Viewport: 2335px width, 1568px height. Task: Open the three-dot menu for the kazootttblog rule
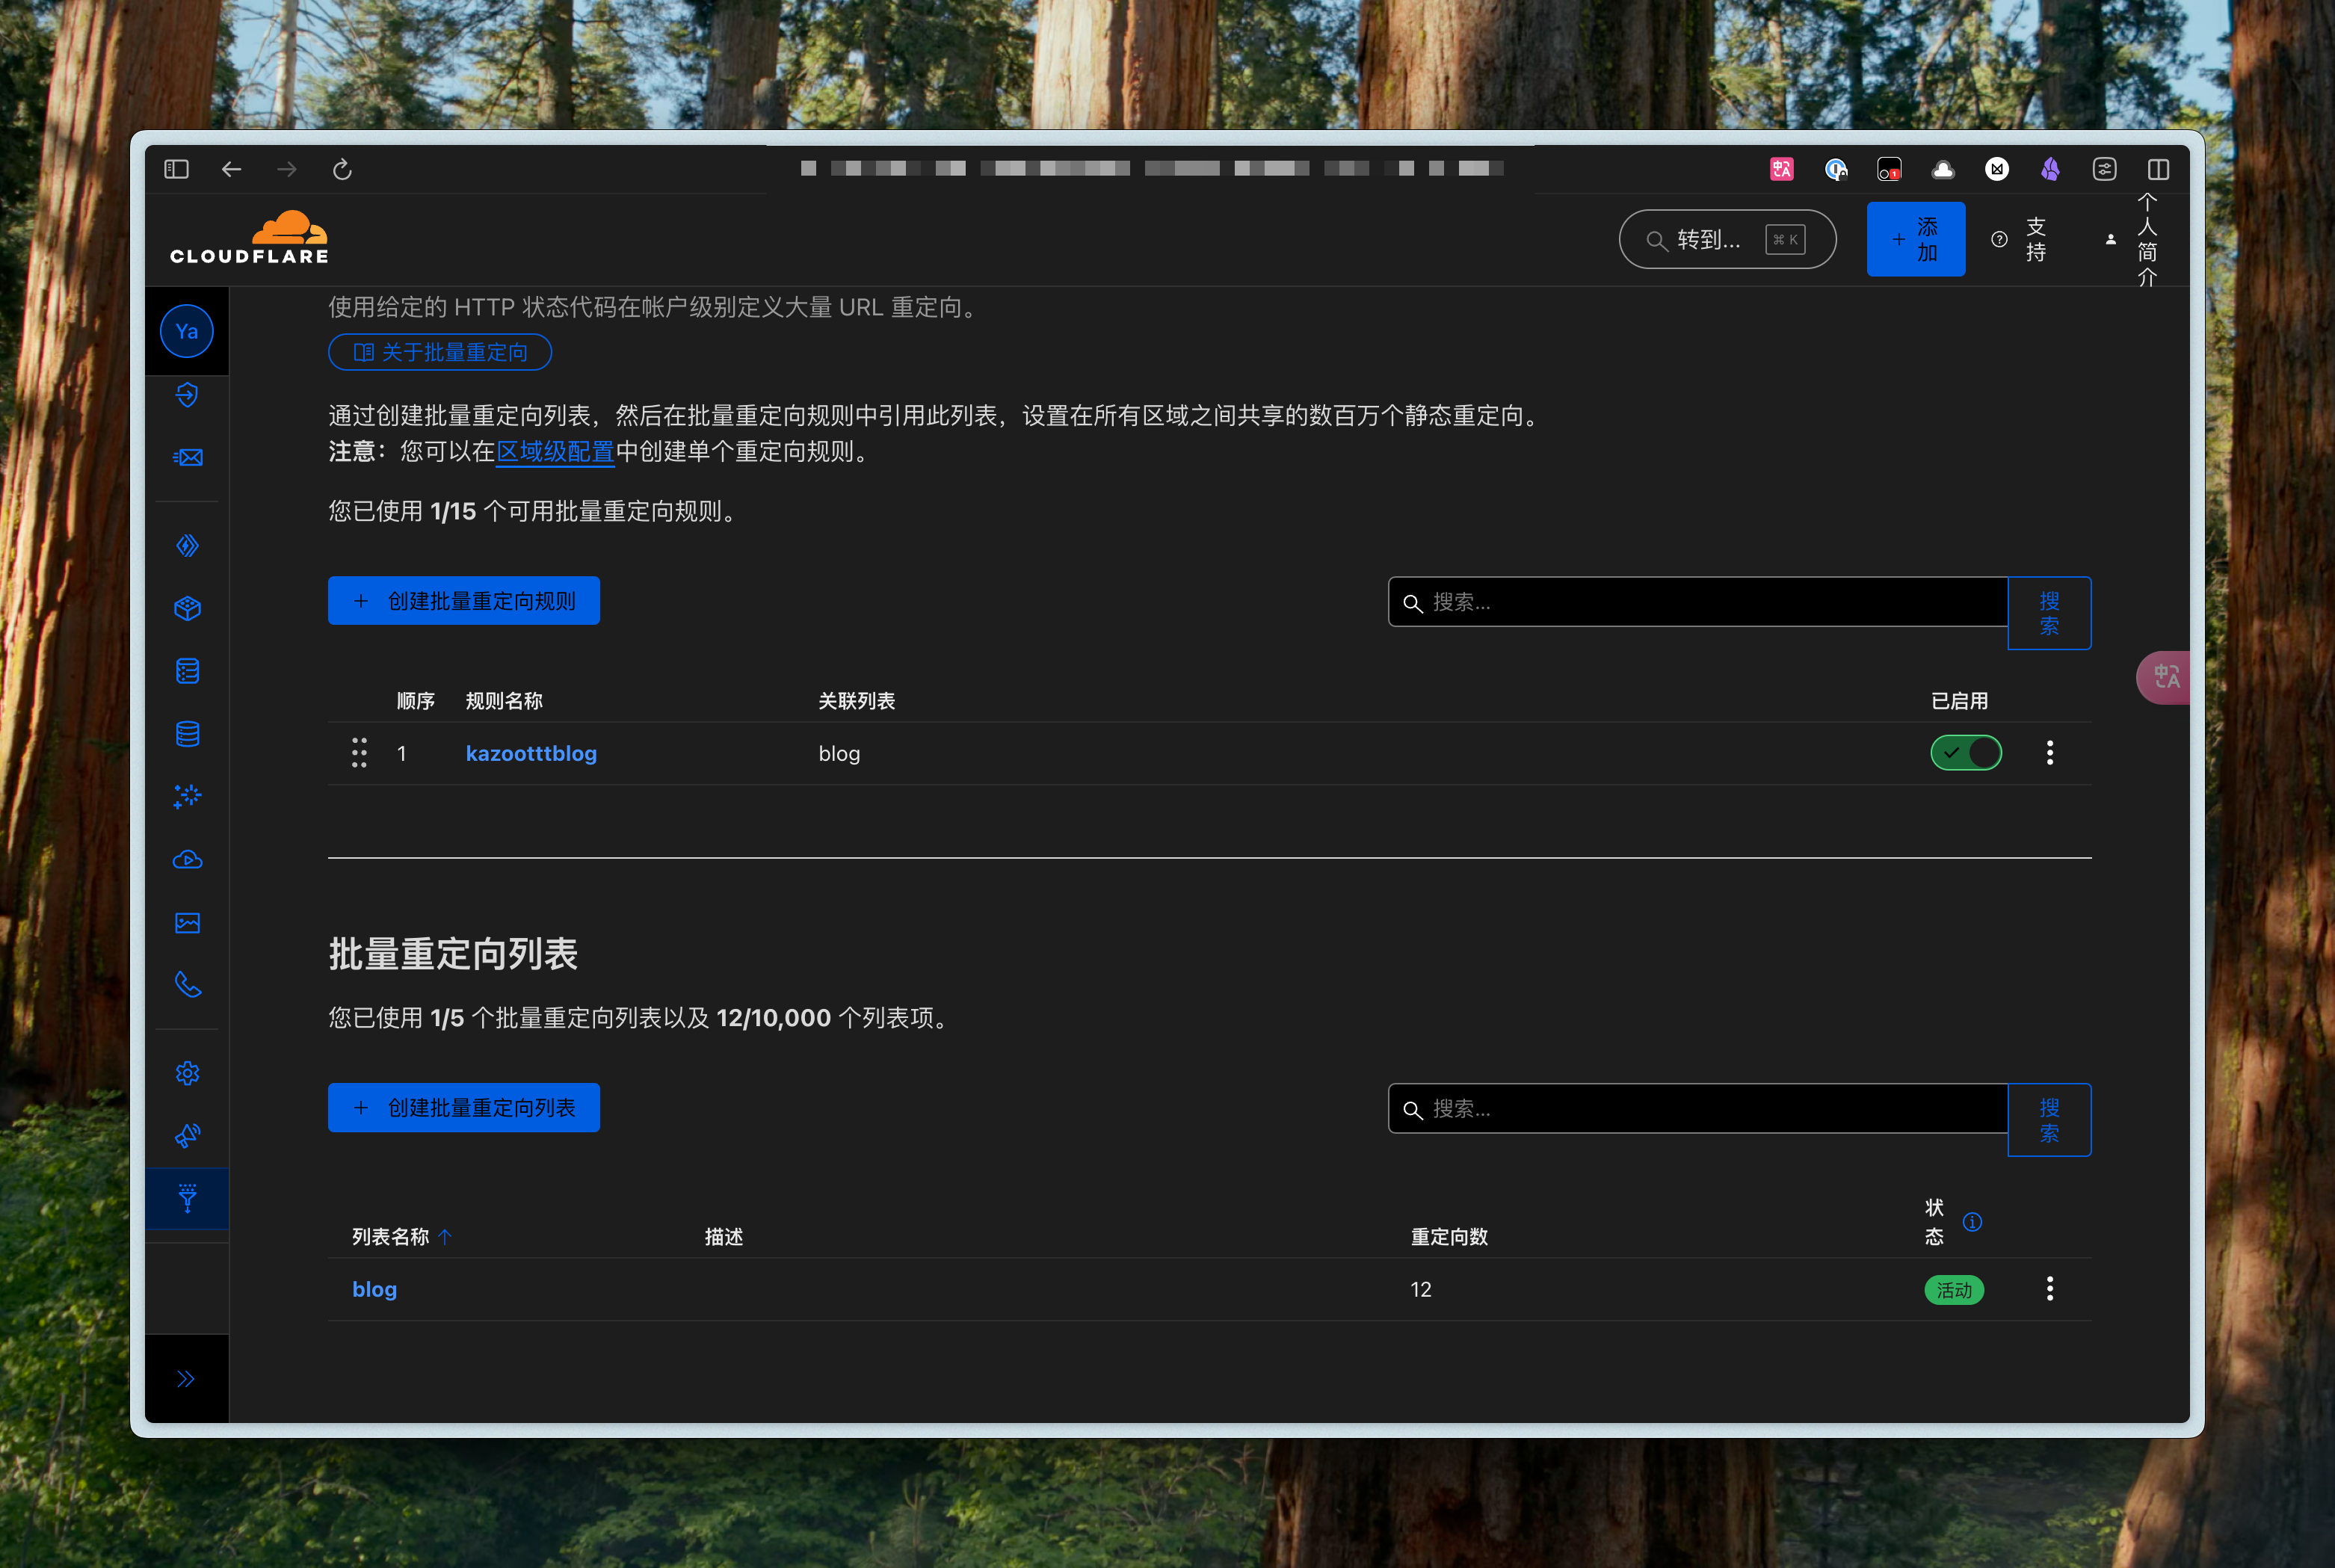pos(2049,753)
